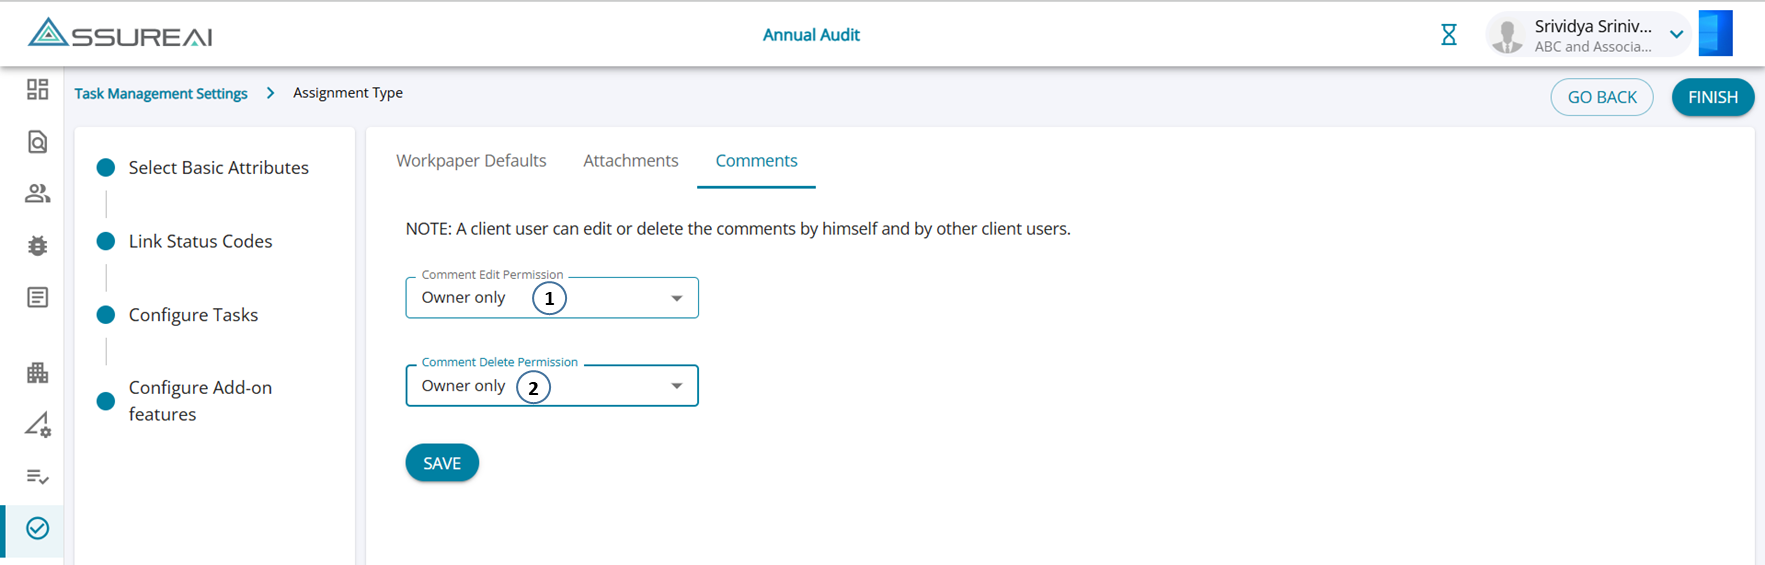Expand the Comment Delete Permission dropdown

551,386
